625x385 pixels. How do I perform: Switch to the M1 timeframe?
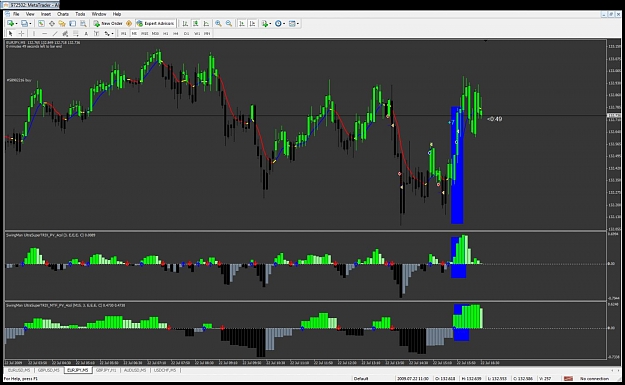[x=124, y=33]
